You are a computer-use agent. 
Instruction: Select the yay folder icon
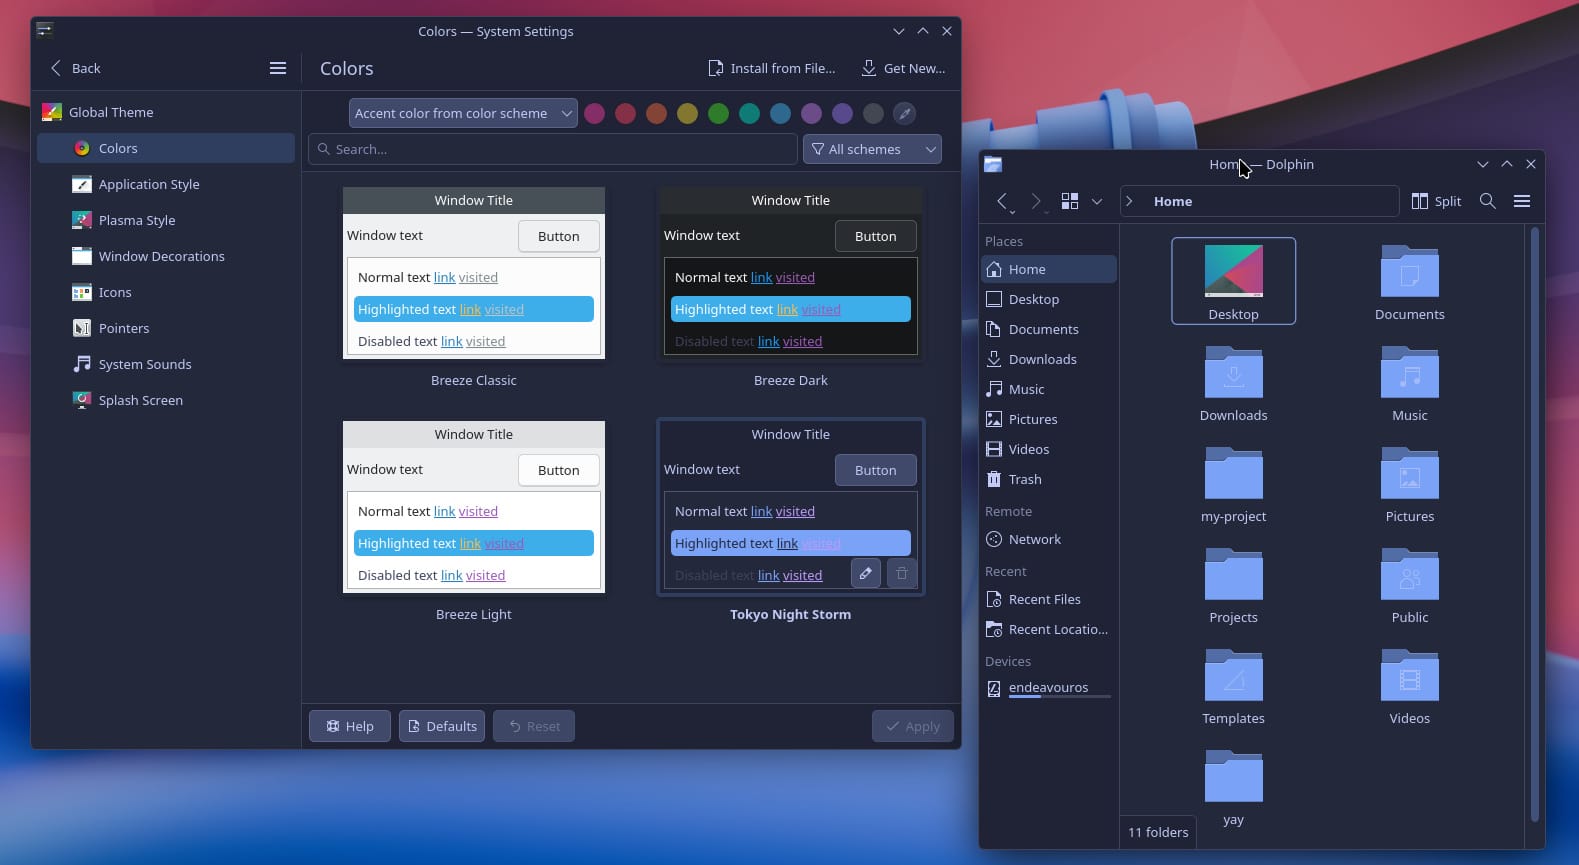click(1234, 776)
